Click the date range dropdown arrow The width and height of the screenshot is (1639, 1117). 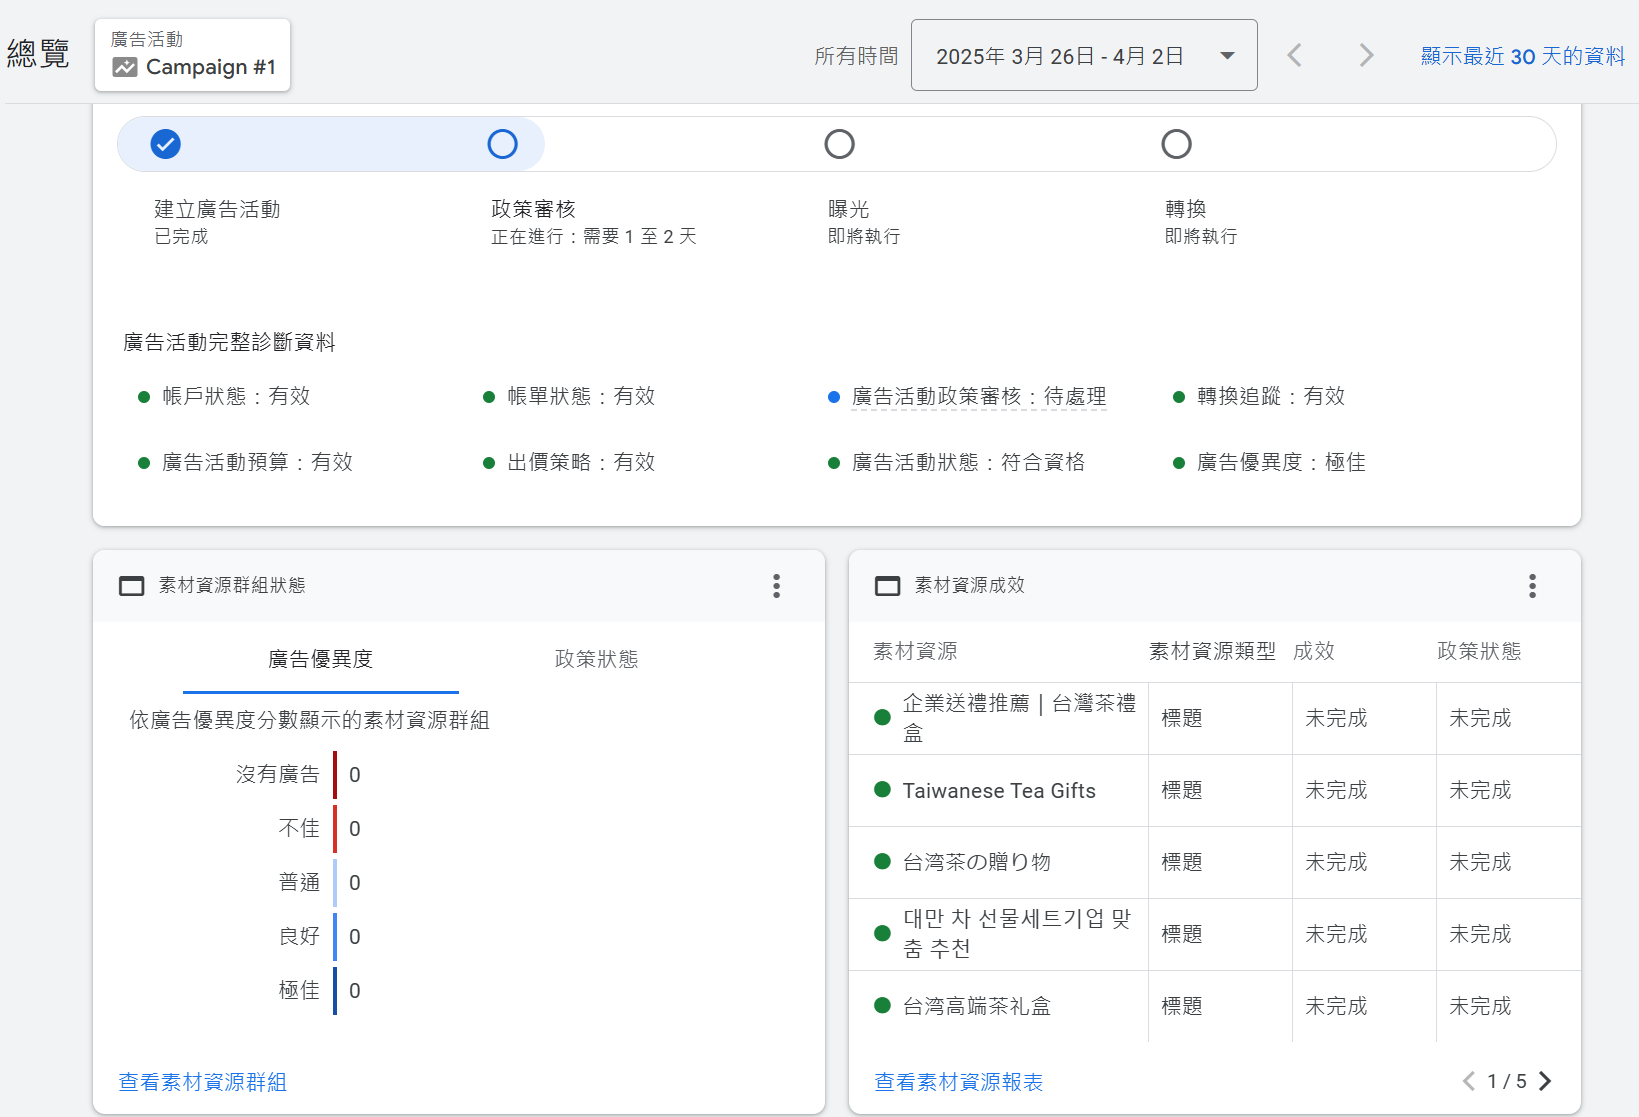tap(1227, 56)
